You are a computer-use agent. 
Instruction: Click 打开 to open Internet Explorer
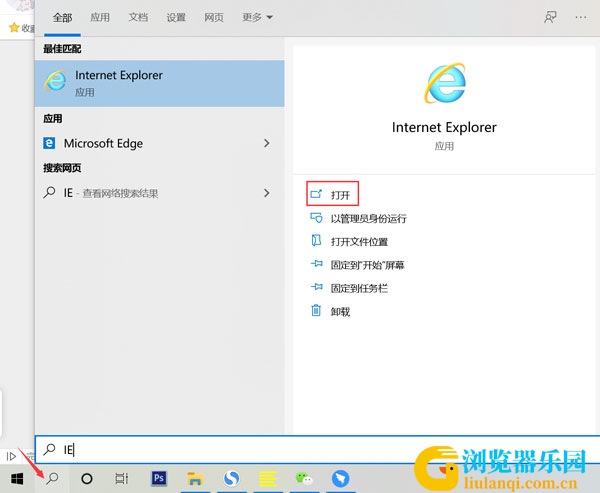pos(333,194)
